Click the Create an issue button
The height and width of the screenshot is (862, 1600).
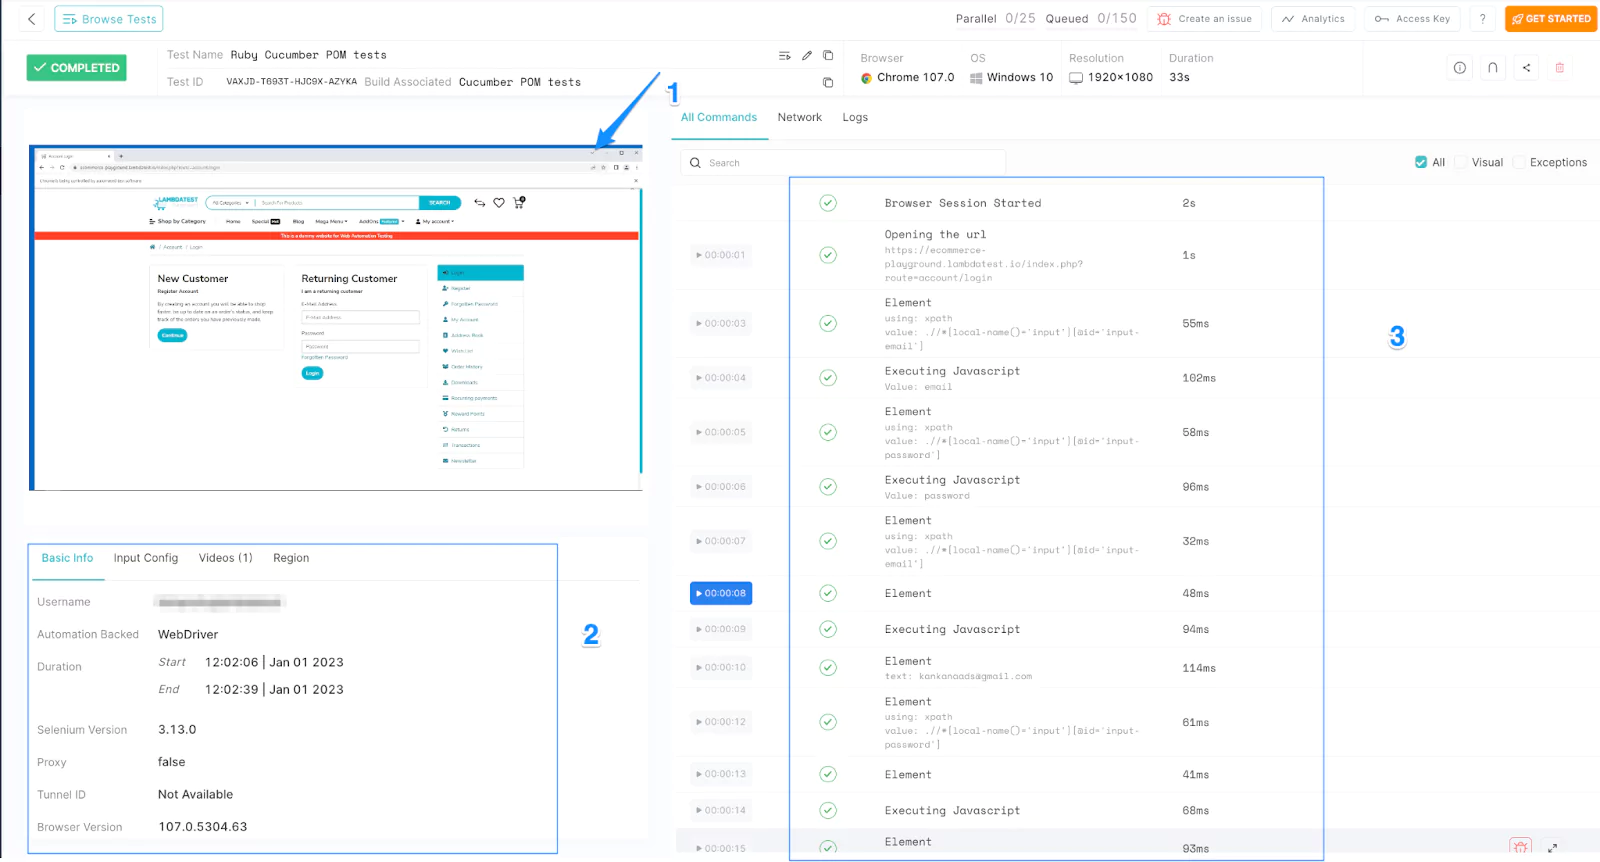pos(1204,19)
